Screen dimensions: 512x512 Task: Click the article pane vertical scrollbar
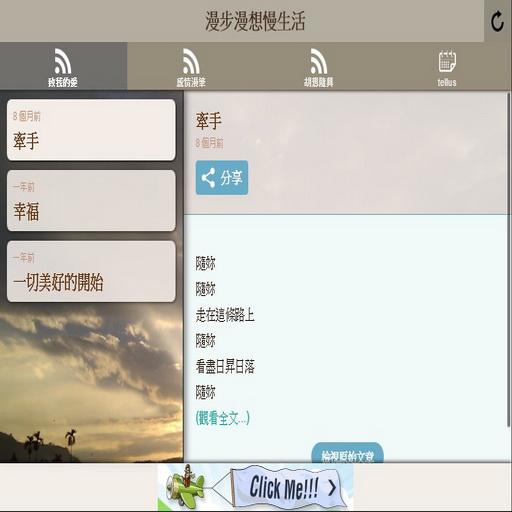tap(509, 260)
